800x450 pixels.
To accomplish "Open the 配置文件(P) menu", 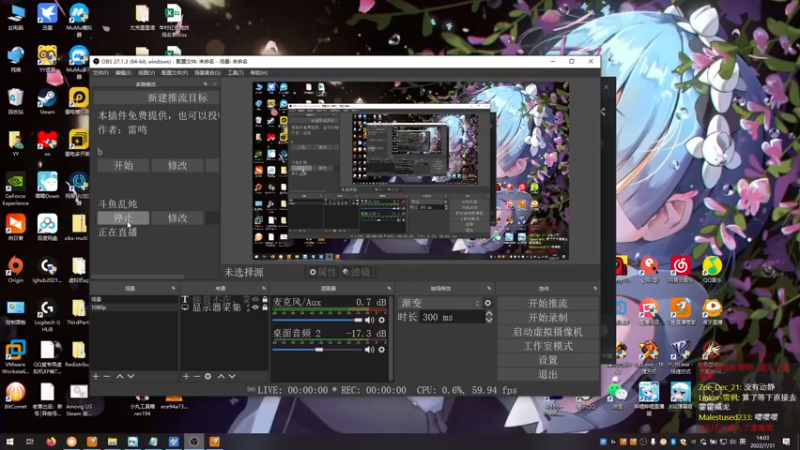I will pos(174,73).
